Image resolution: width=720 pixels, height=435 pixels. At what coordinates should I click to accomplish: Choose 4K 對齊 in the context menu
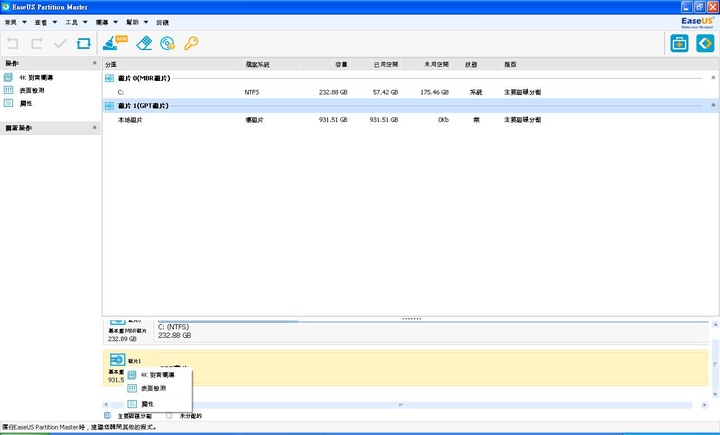tap(158, 375)
